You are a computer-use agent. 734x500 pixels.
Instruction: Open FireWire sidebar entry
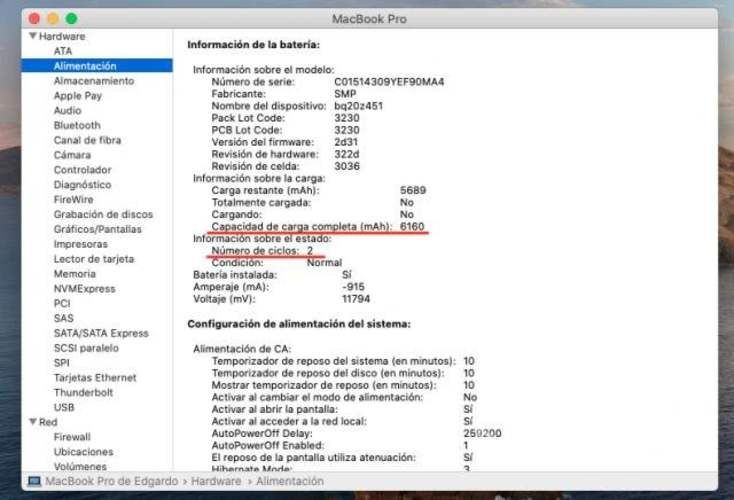click(73, 199)
